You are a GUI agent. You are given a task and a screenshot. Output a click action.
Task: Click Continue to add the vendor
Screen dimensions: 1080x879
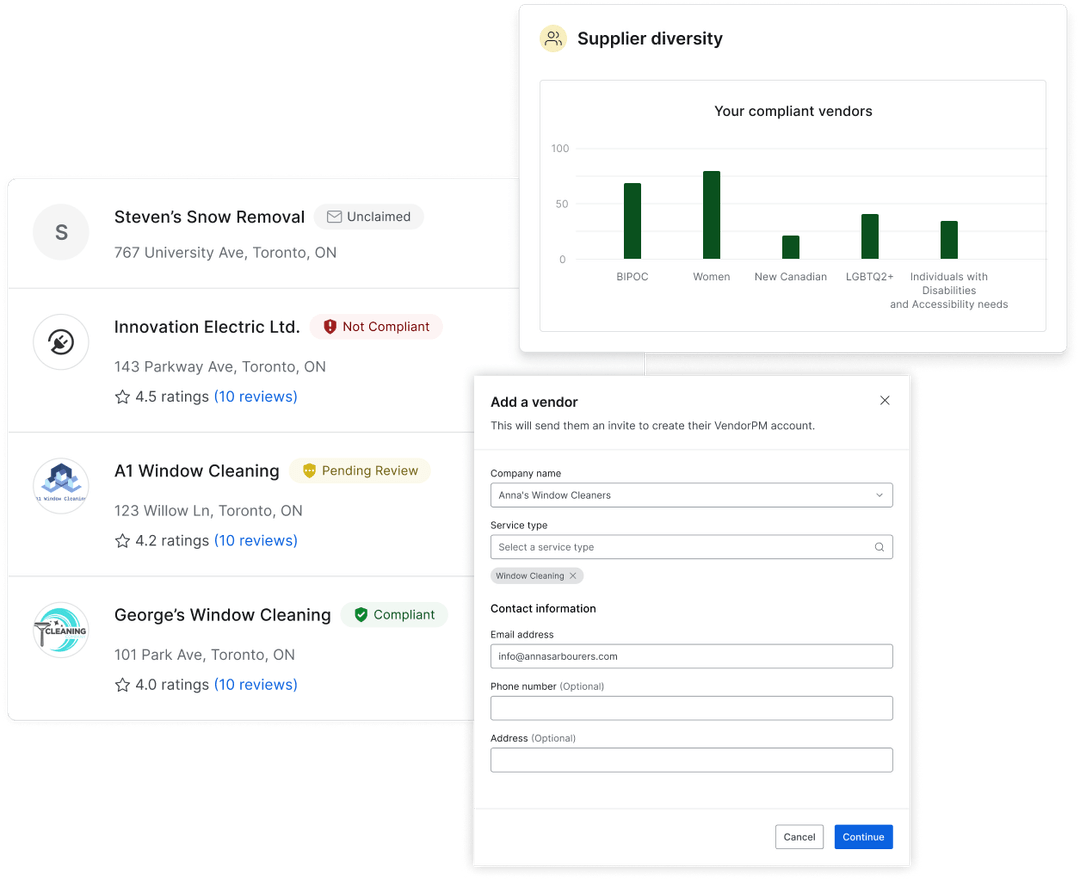click(863, 837)
